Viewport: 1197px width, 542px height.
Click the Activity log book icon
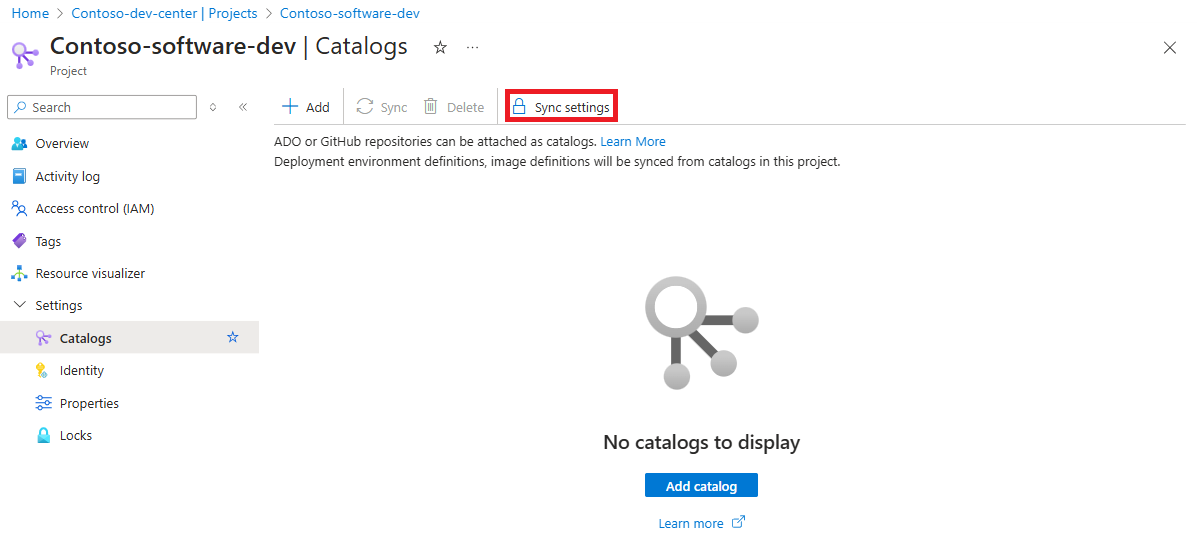[20, 176]
